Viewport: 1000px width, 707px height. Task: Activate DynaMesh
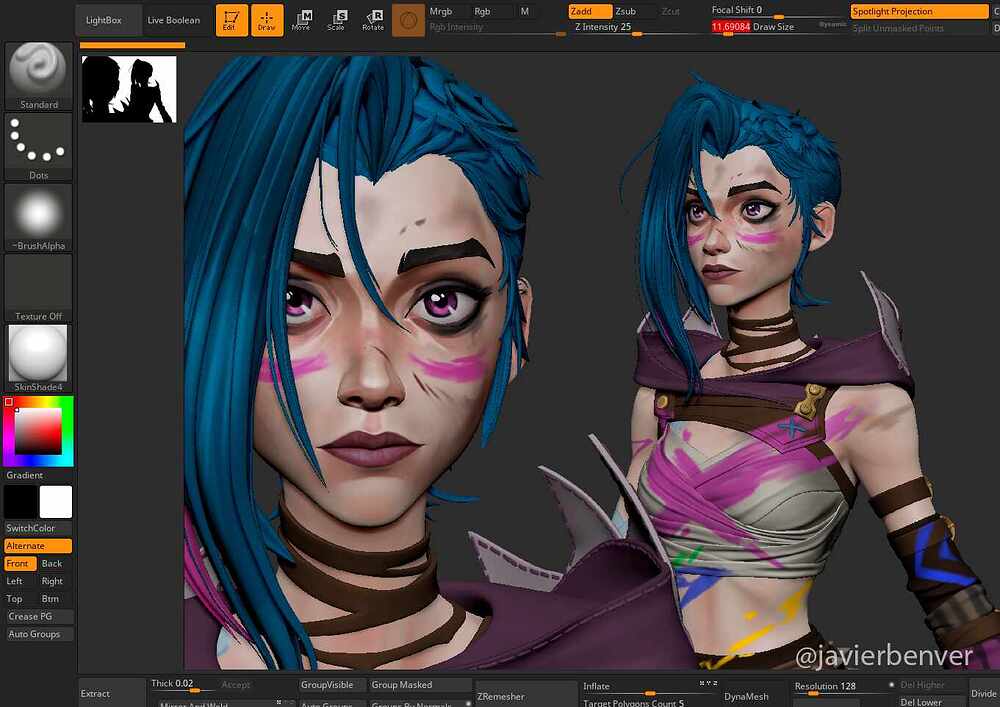click(x=746, y=698)
